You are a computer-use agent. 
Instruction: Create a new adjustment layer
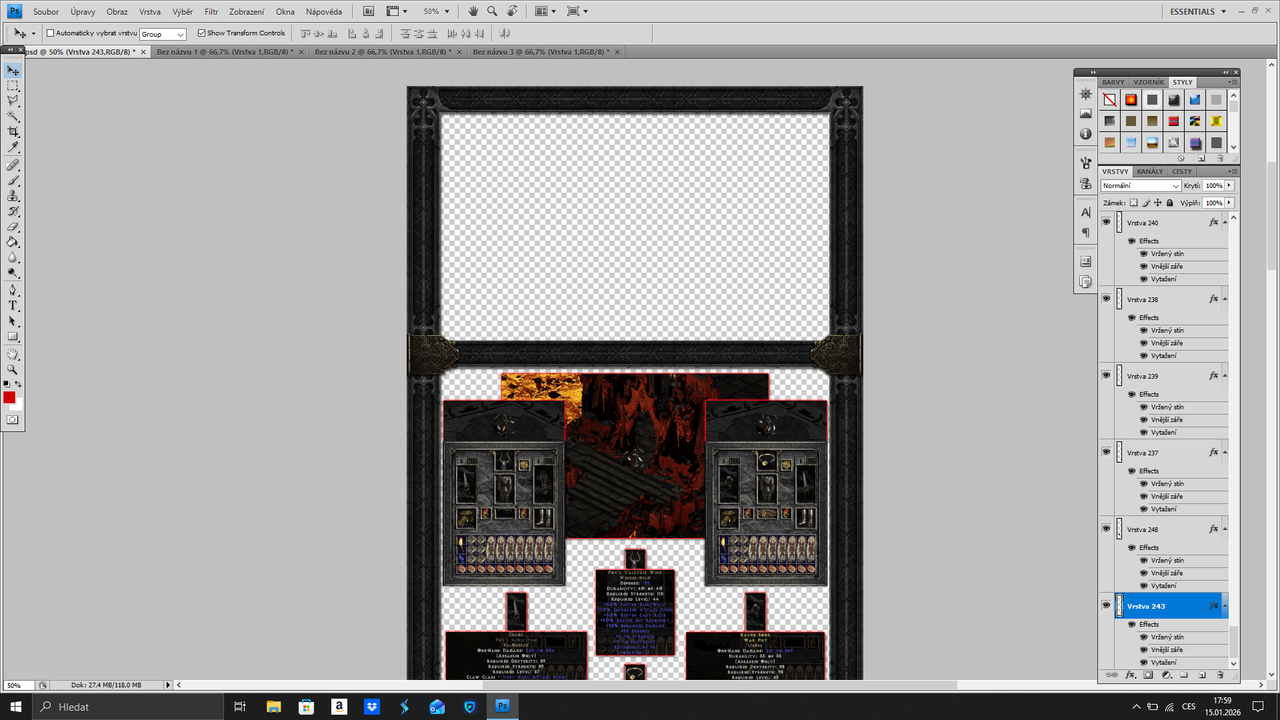coord(1166,675)
